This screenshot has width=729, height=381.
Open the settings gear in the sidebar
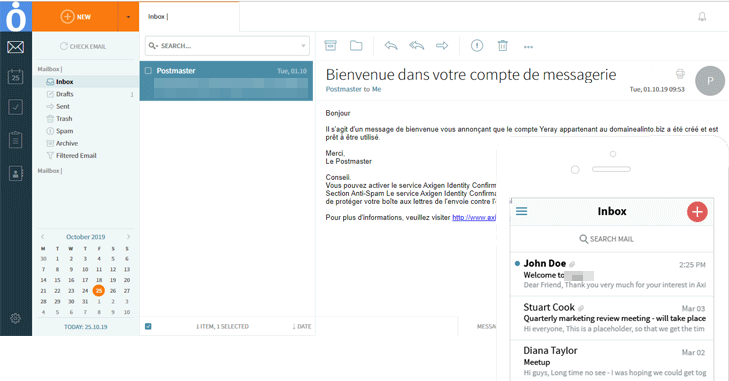15,318
